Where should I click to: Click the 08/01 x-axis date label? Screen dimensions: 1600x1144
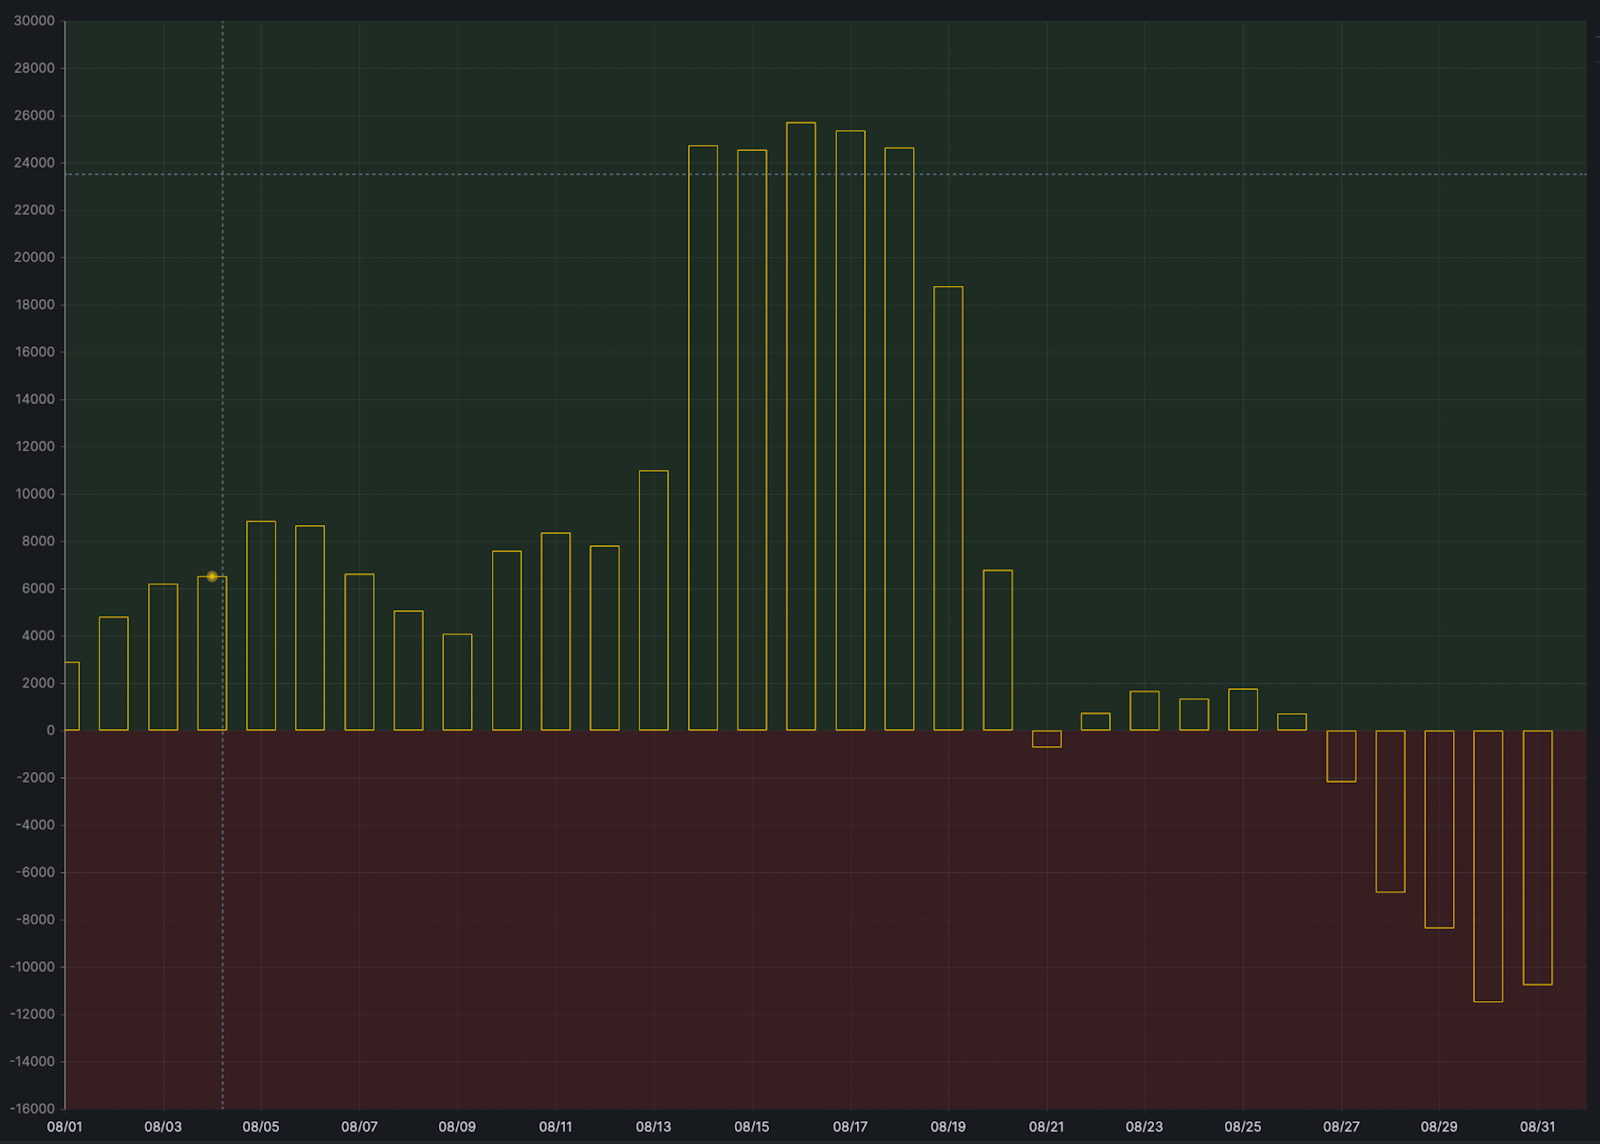(65, 1127)
